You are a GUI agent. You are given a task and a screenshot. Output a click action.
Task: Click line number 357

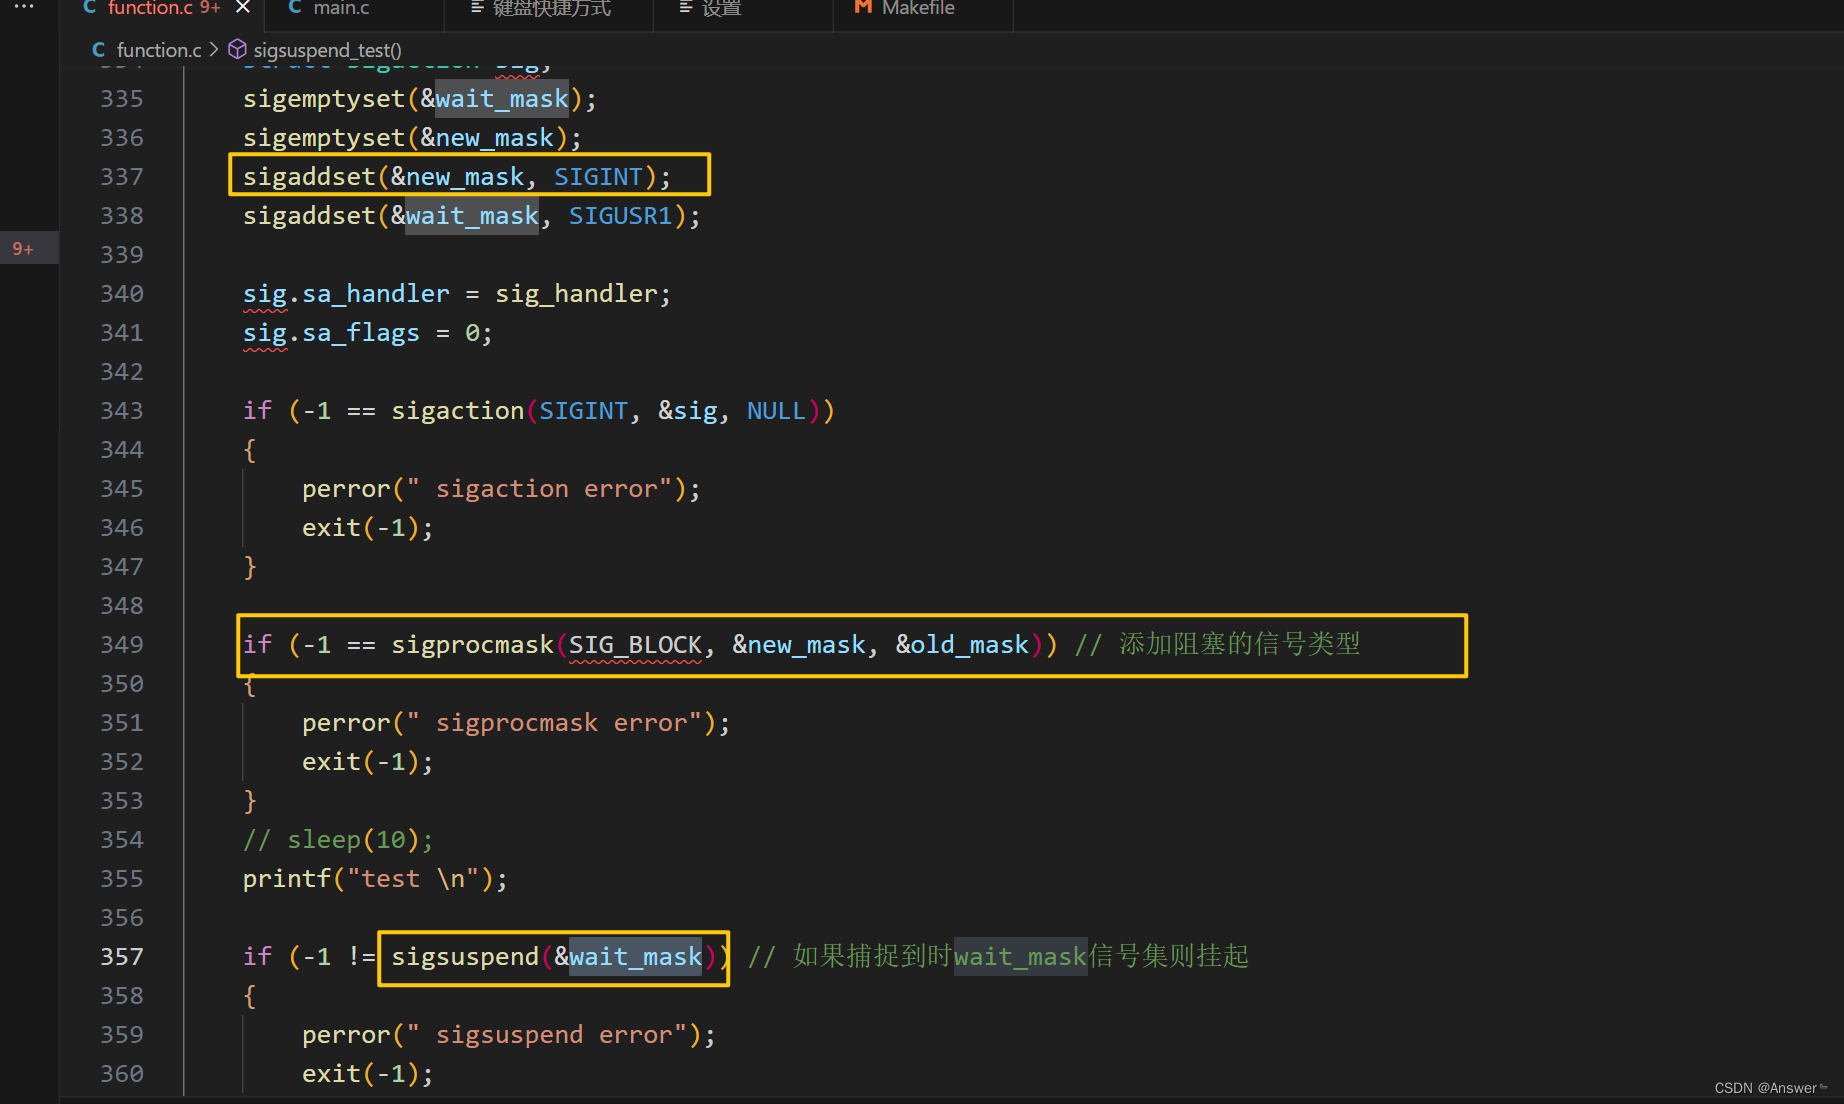tap(122, 957)
